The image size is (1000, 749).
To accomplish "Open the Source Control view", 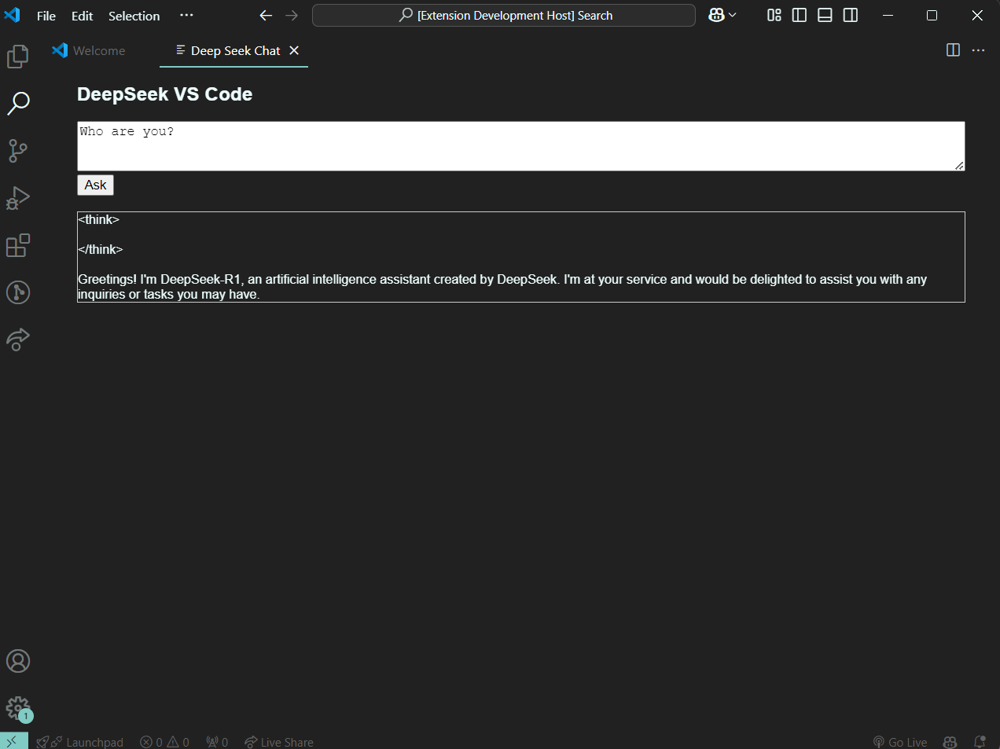I will [x=18, y=151].
